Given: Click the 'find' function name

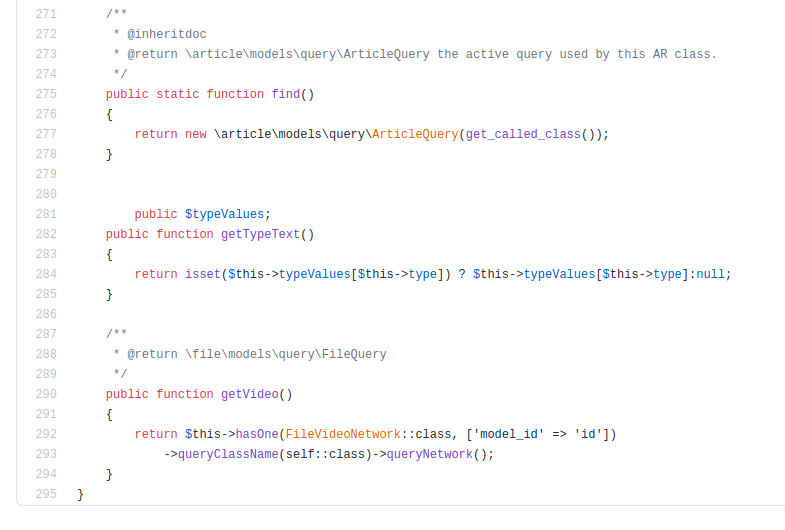Looking at the screenshot, I should coord(286,94).
